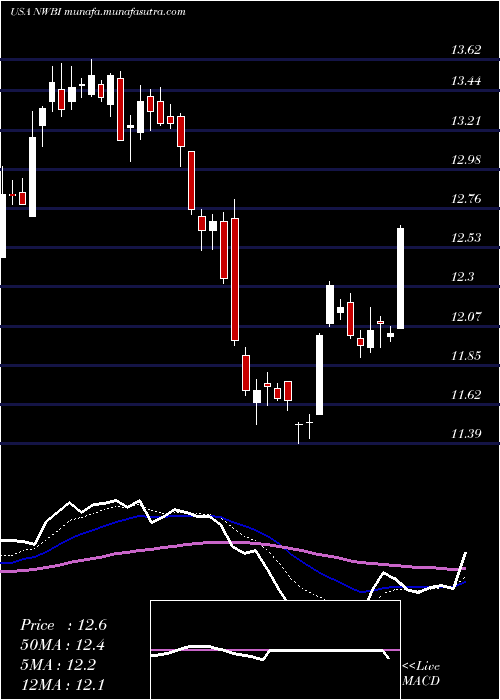Click the 12.3 price axis label
This screenshot has width=500, height=700.
click(463, 277)
